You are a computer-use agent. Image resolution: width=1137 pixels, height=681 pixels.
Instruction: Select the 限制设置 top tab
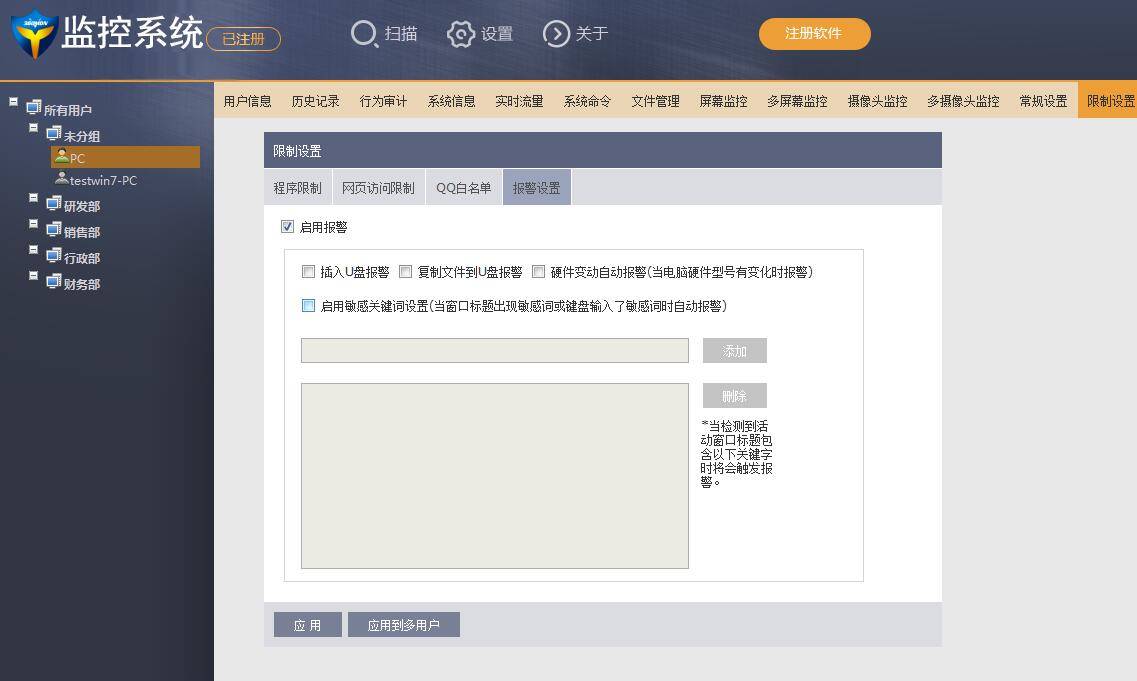click(x=1109, y=101)
